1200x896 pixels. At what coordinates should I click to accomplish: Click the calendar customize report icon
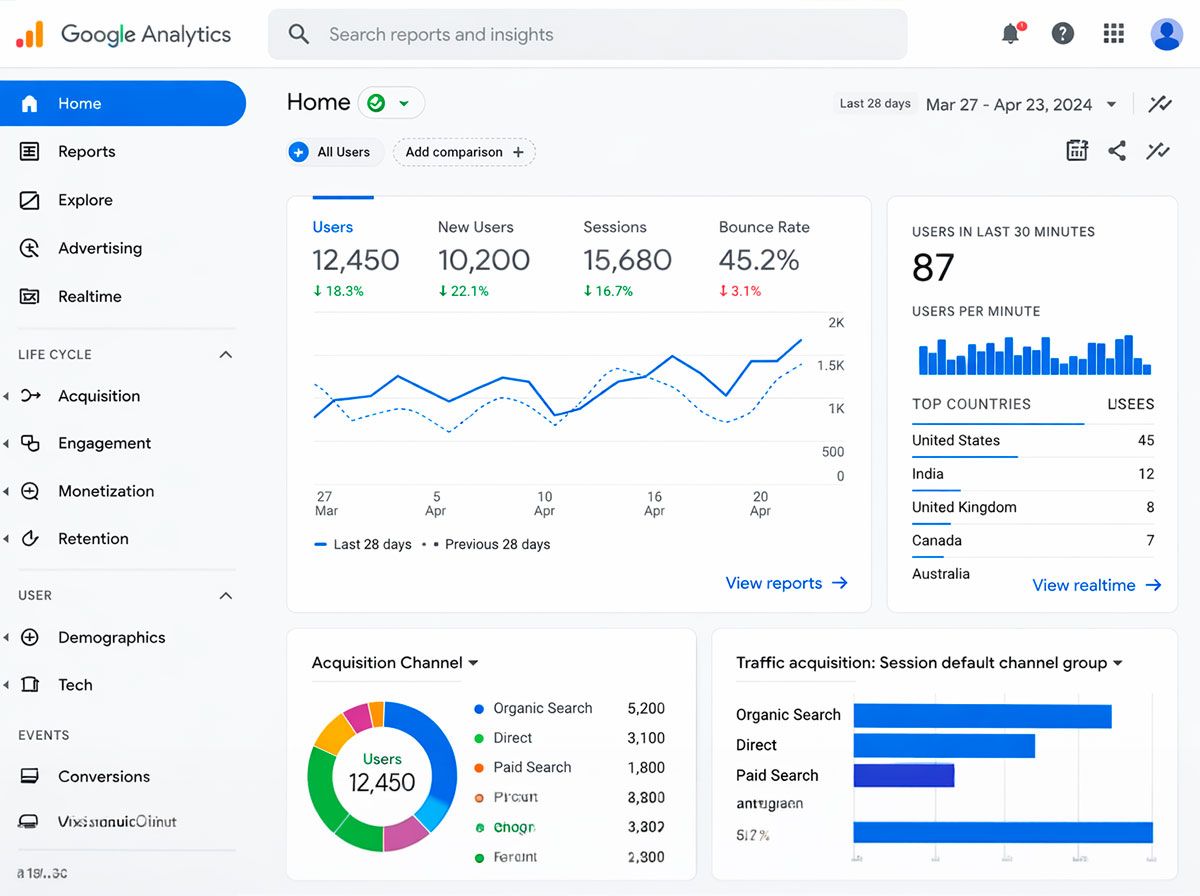[x=1076, y=151]
